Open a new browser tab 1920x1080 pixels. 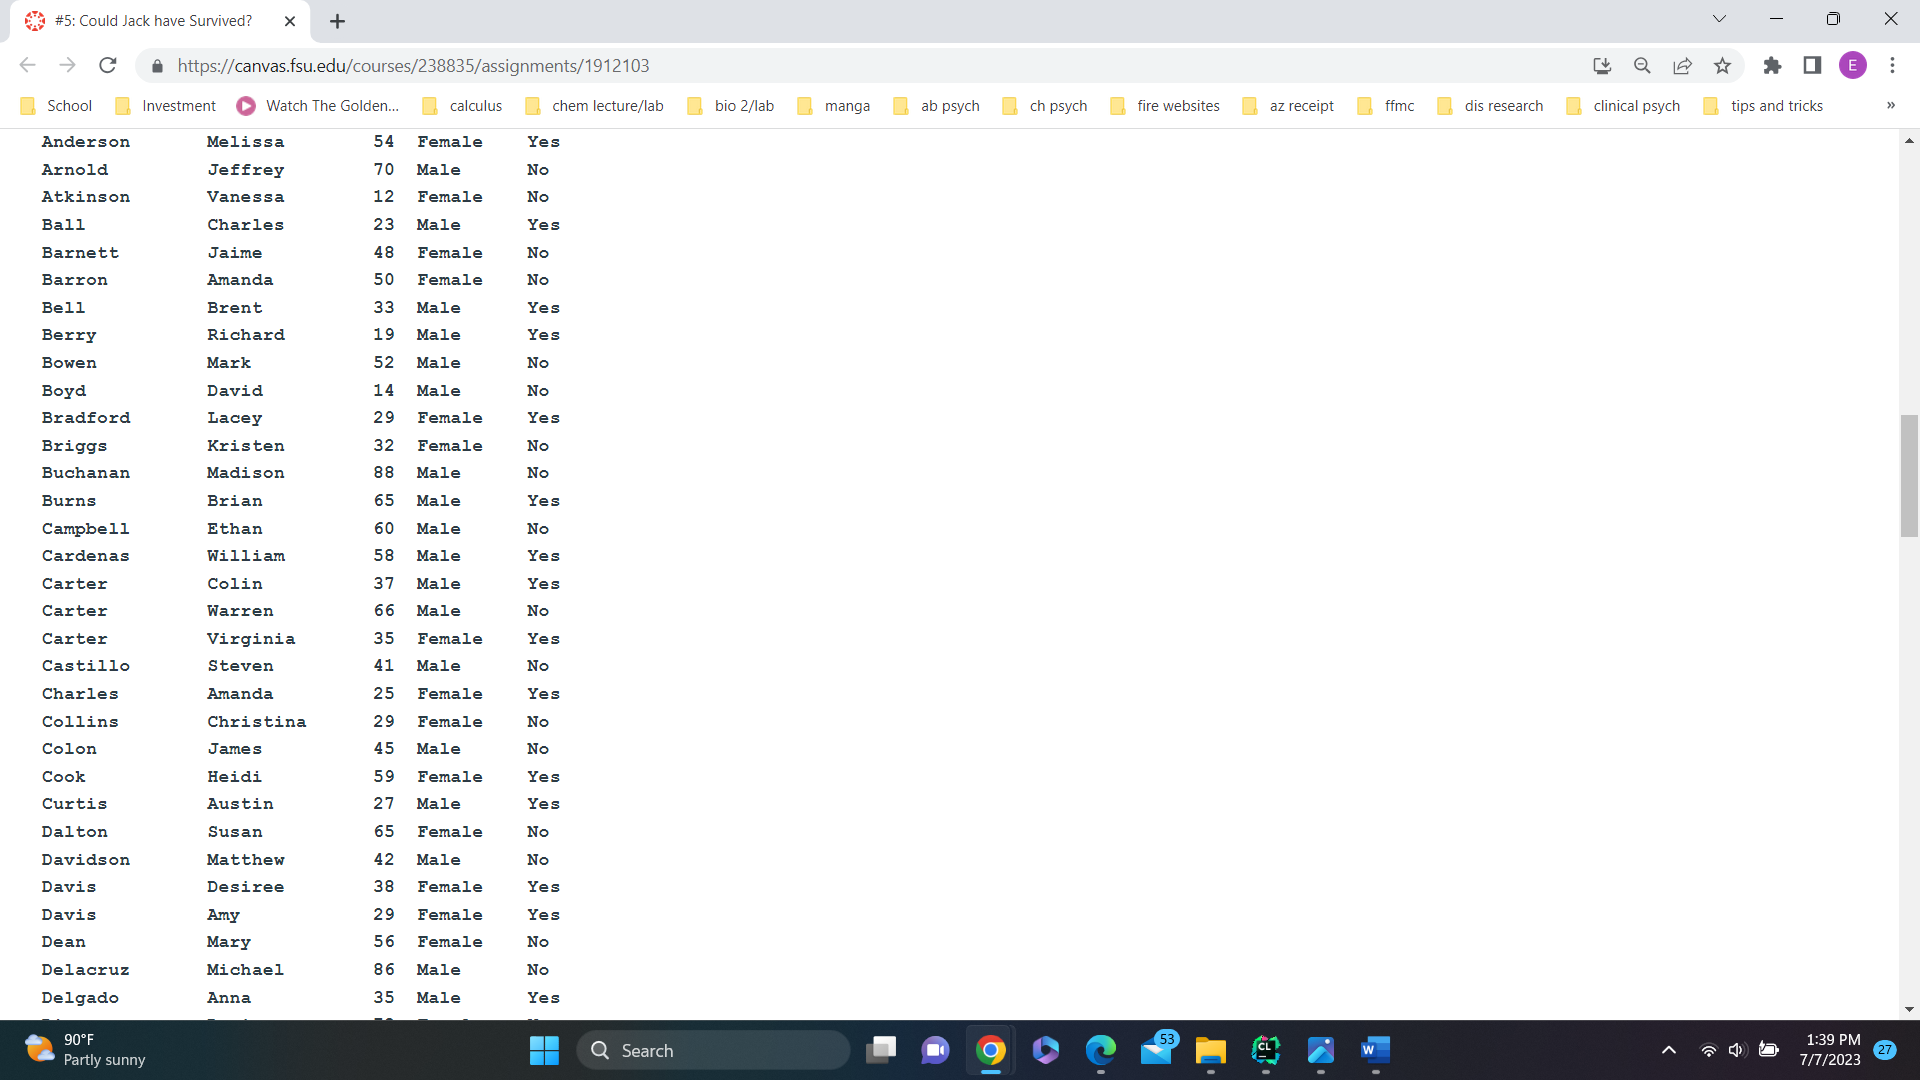[x=337, y=21]
